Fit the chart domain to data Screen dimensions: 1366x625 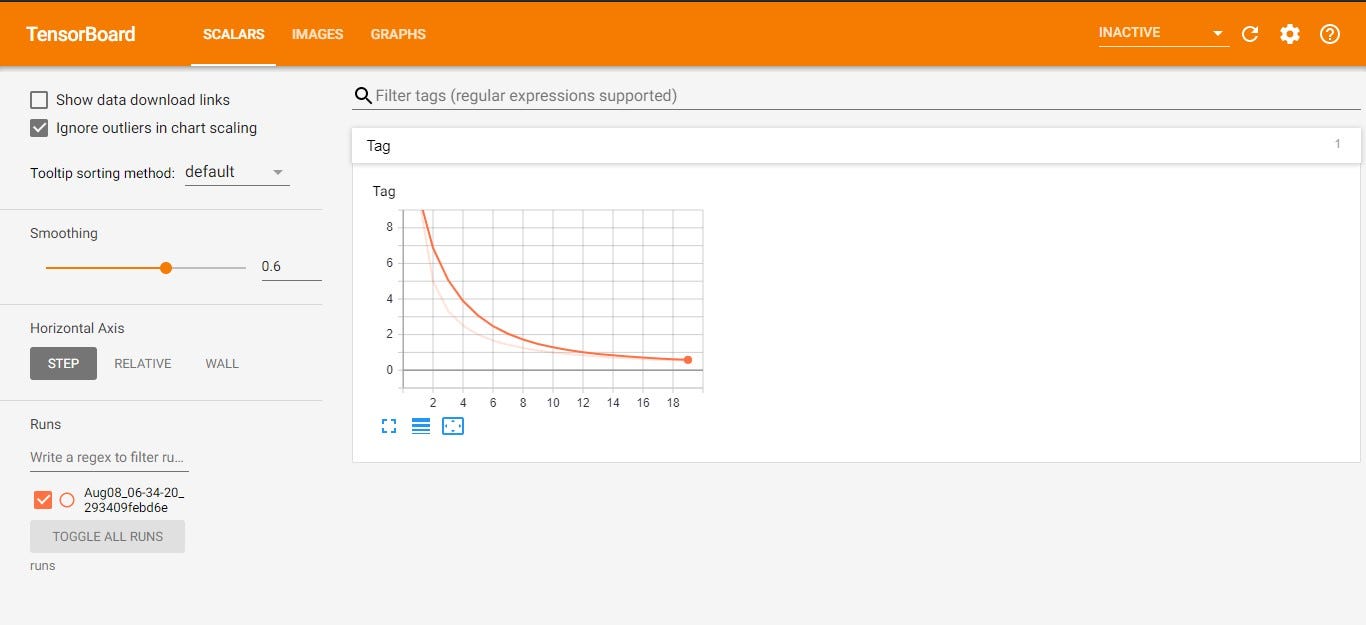(x=453, y=425)
